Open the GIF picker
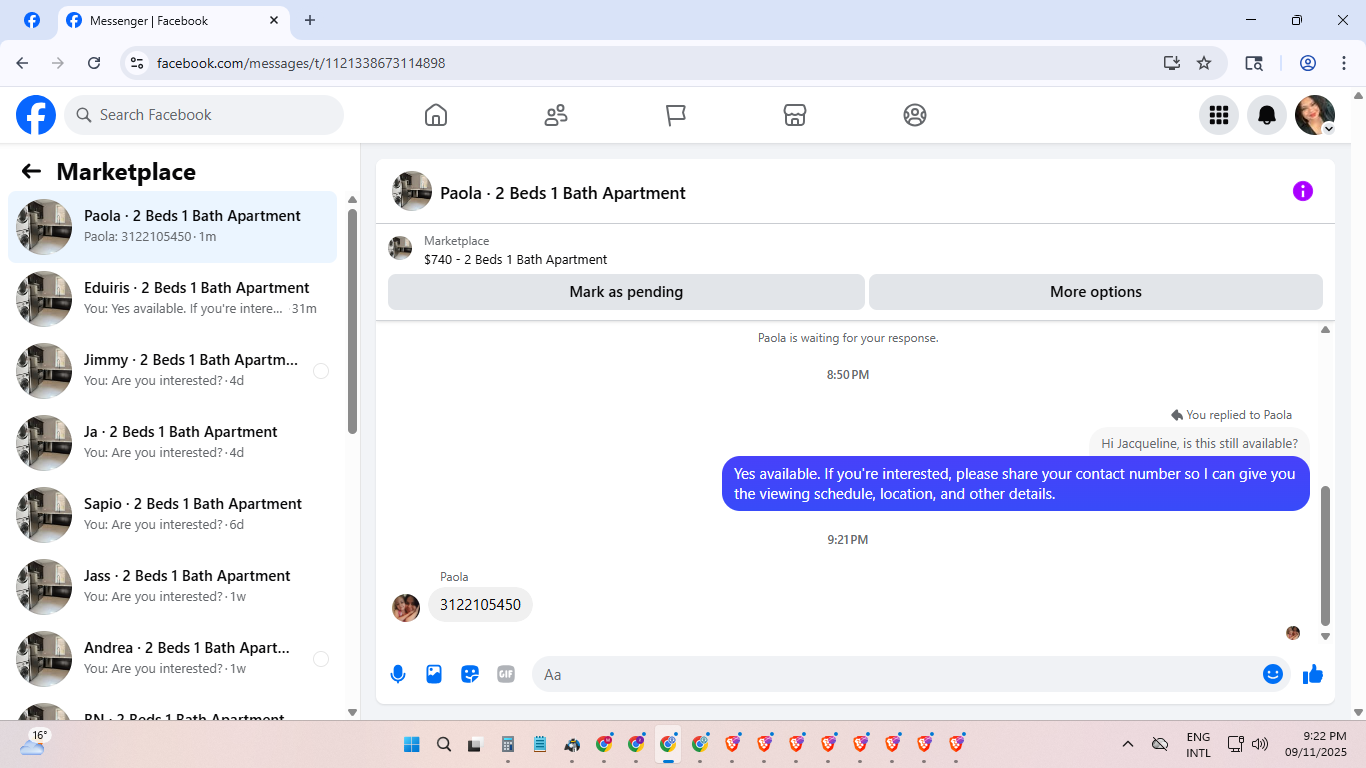 pos(506,674)
